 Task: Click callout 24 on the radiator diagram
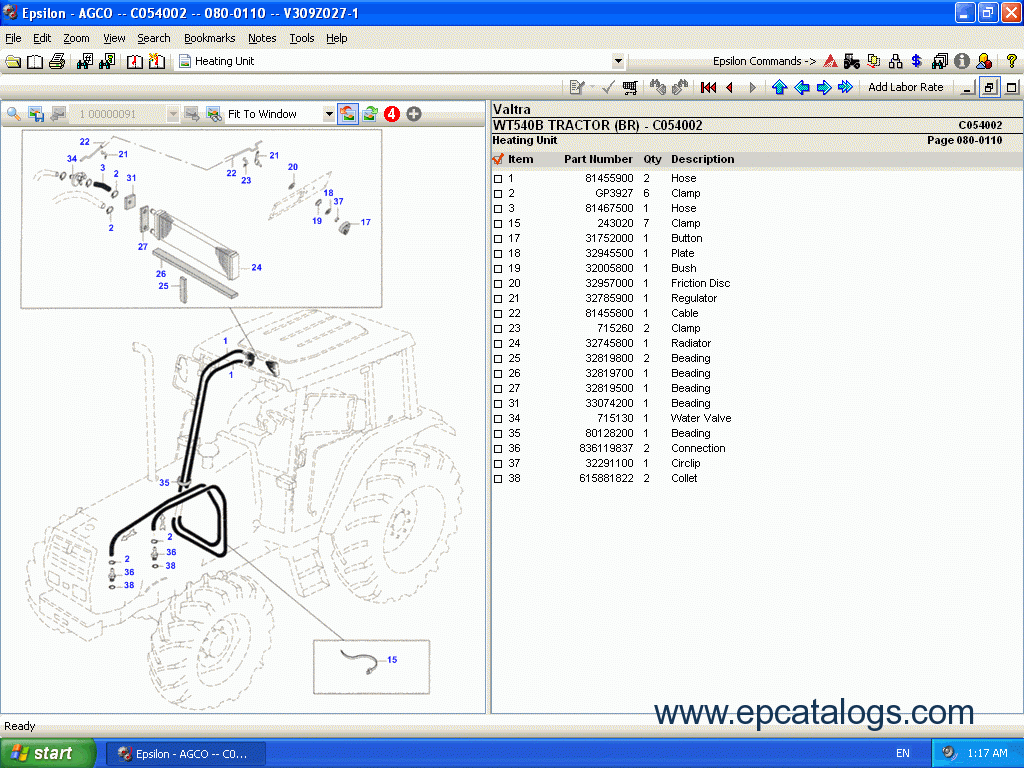257,268
